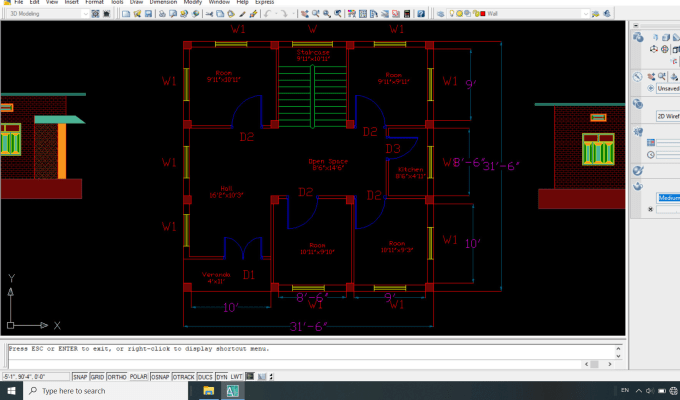Open the DesignCenter icon
680x400 pixels.
tap(363, 14)
